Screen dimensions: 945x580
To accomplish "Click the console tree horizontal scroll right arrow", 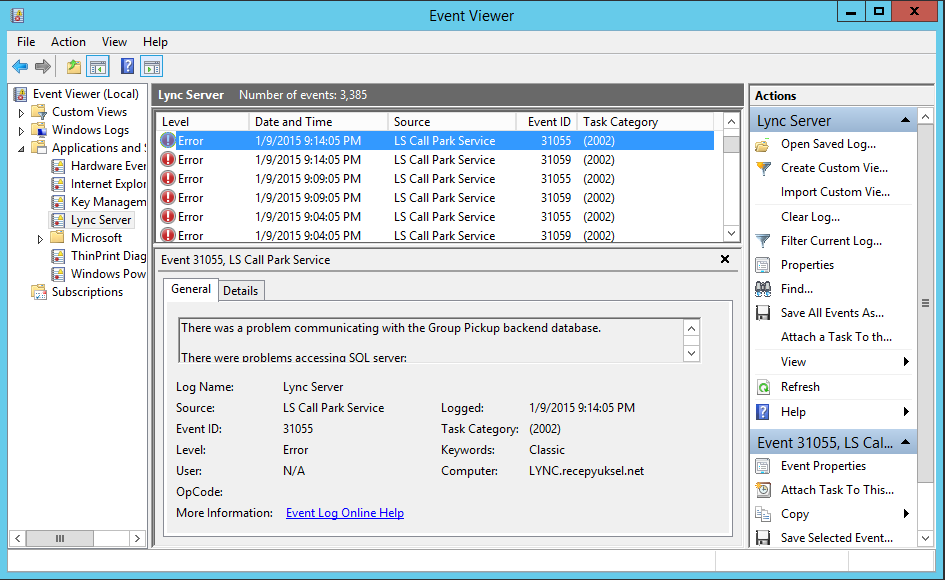I will pos(137,538).
